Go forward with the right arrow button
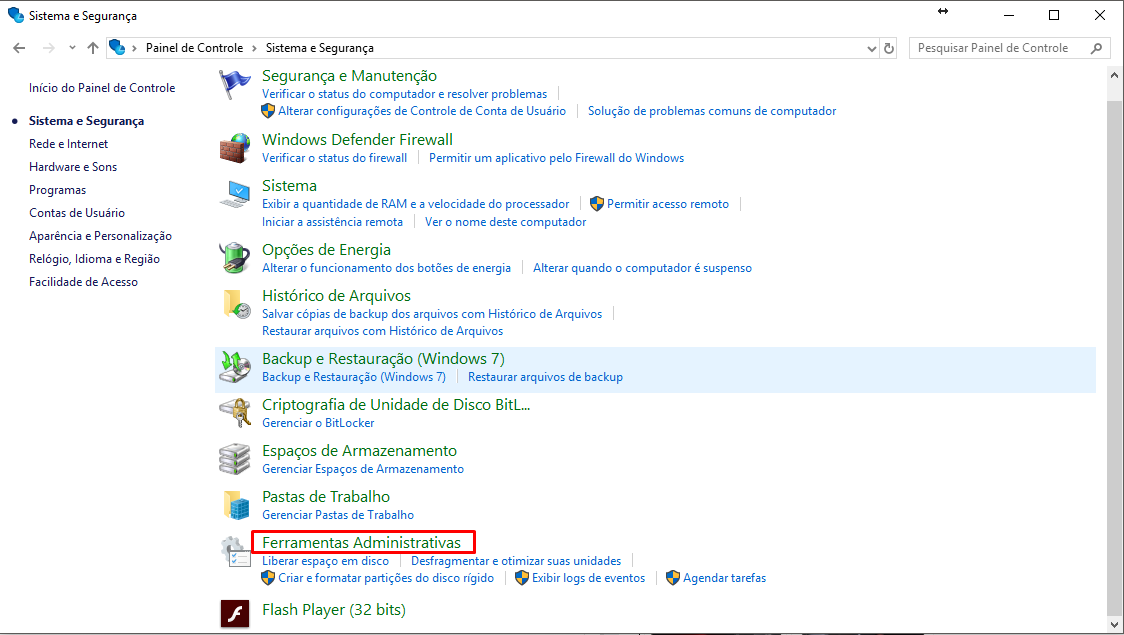This screenshot has width=1124, height=635. click(x=49, y=48)
